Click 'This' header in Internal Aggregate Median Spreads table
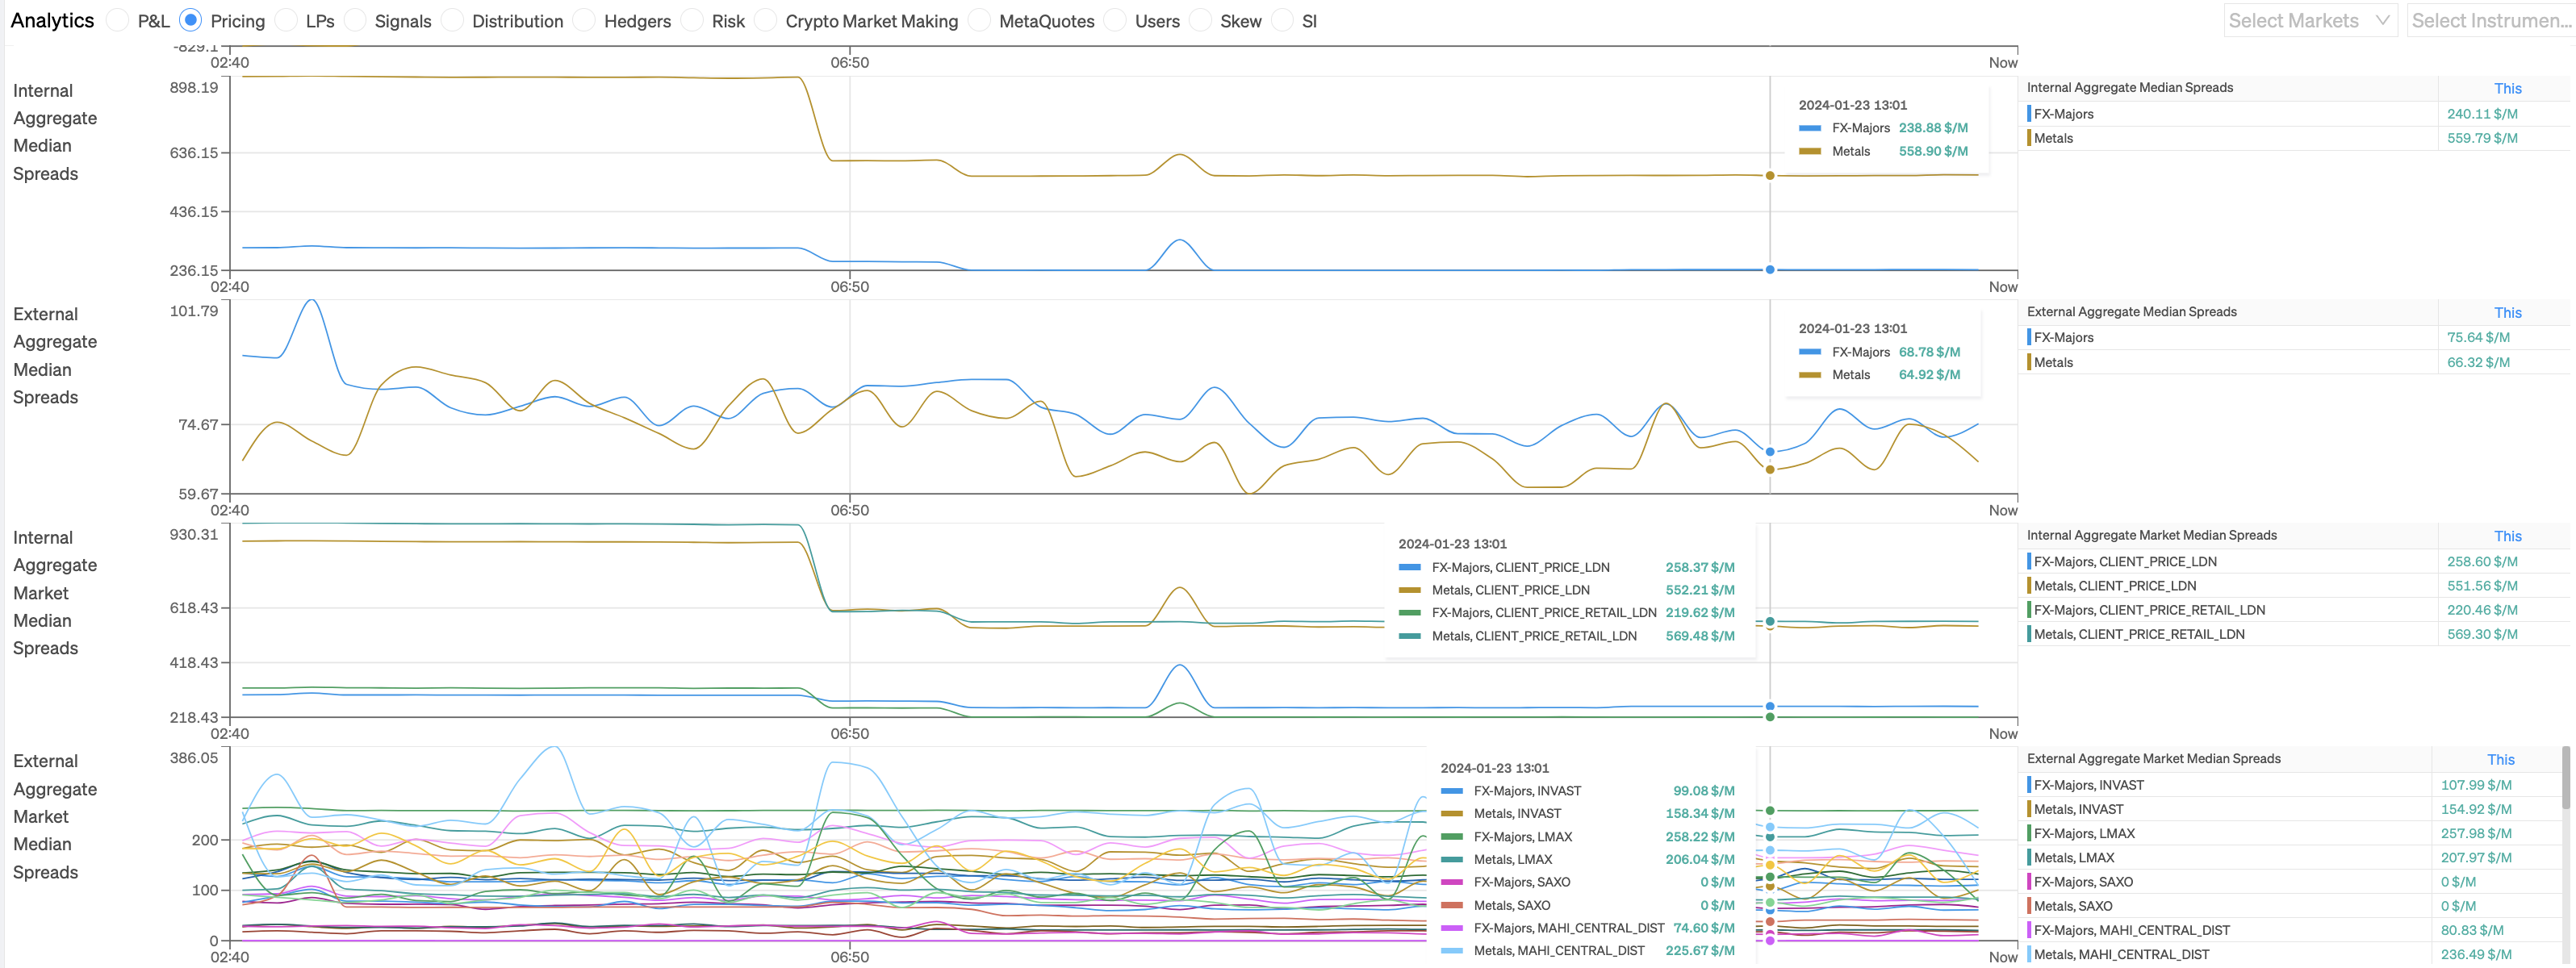2576x968 pixels. (x=2507, y=88)
